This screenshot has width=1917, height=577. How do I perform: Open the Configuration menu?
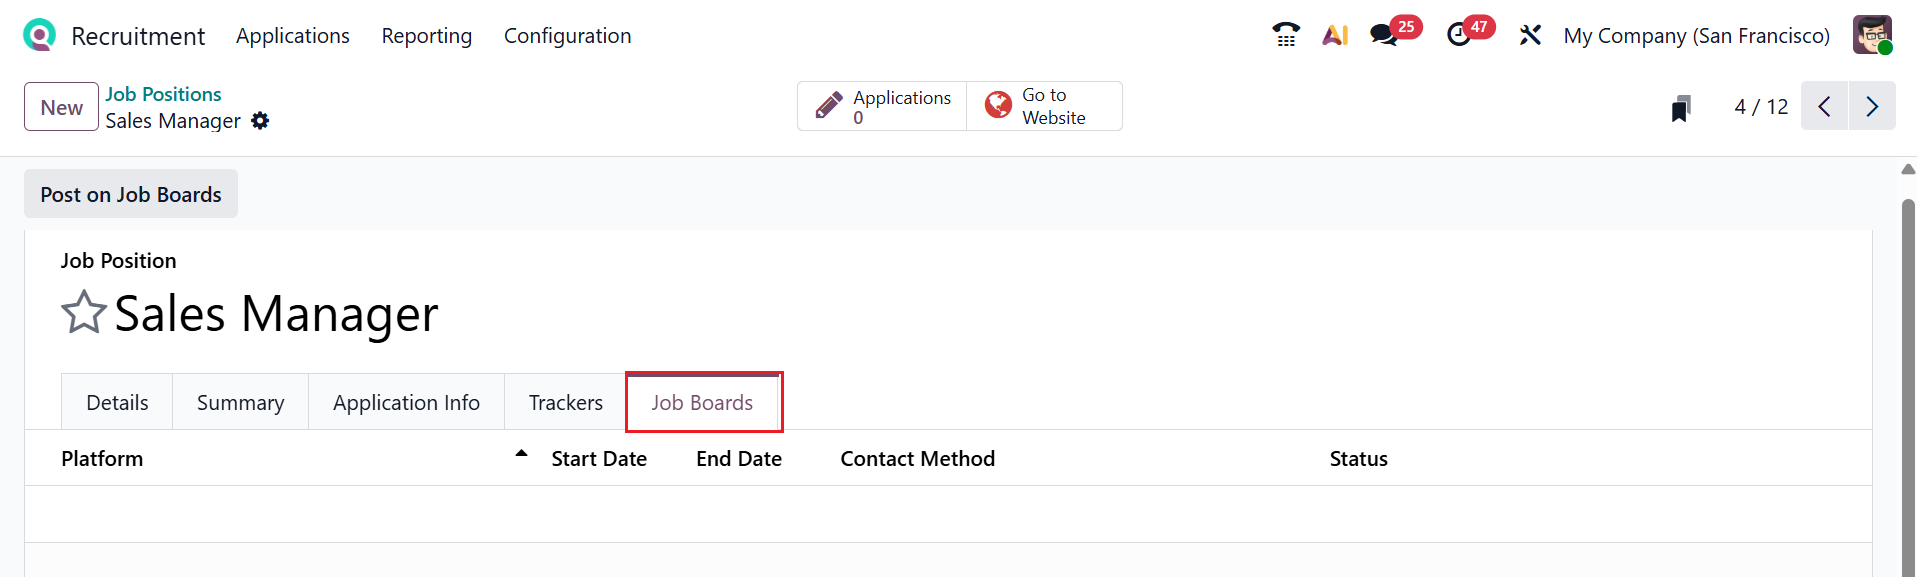coord(567,36)
